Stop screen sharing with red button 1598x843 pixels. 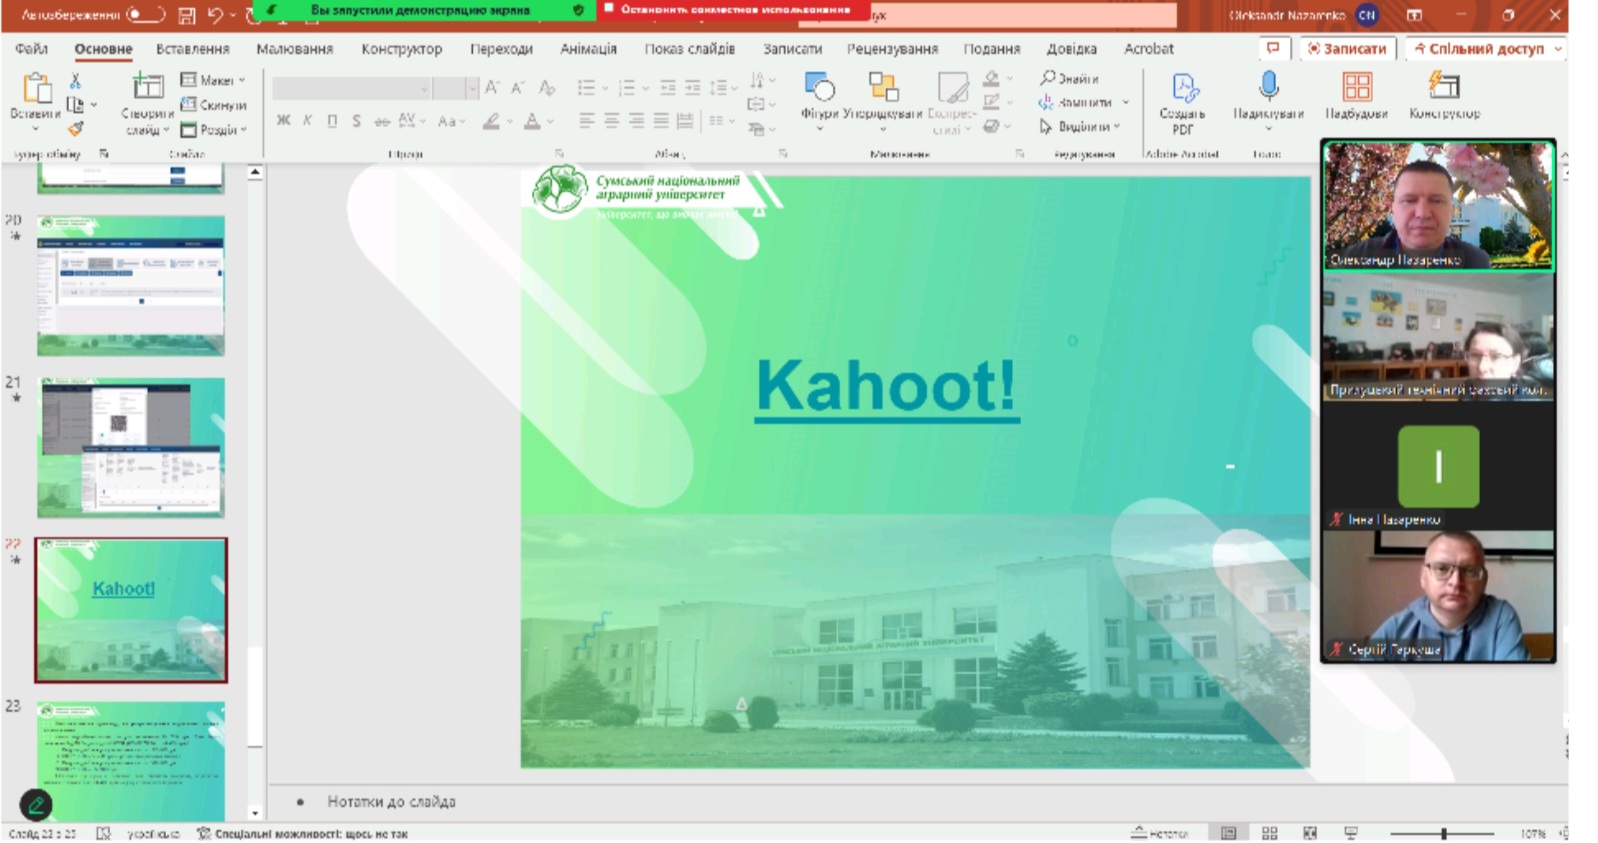tap(734, 9)
